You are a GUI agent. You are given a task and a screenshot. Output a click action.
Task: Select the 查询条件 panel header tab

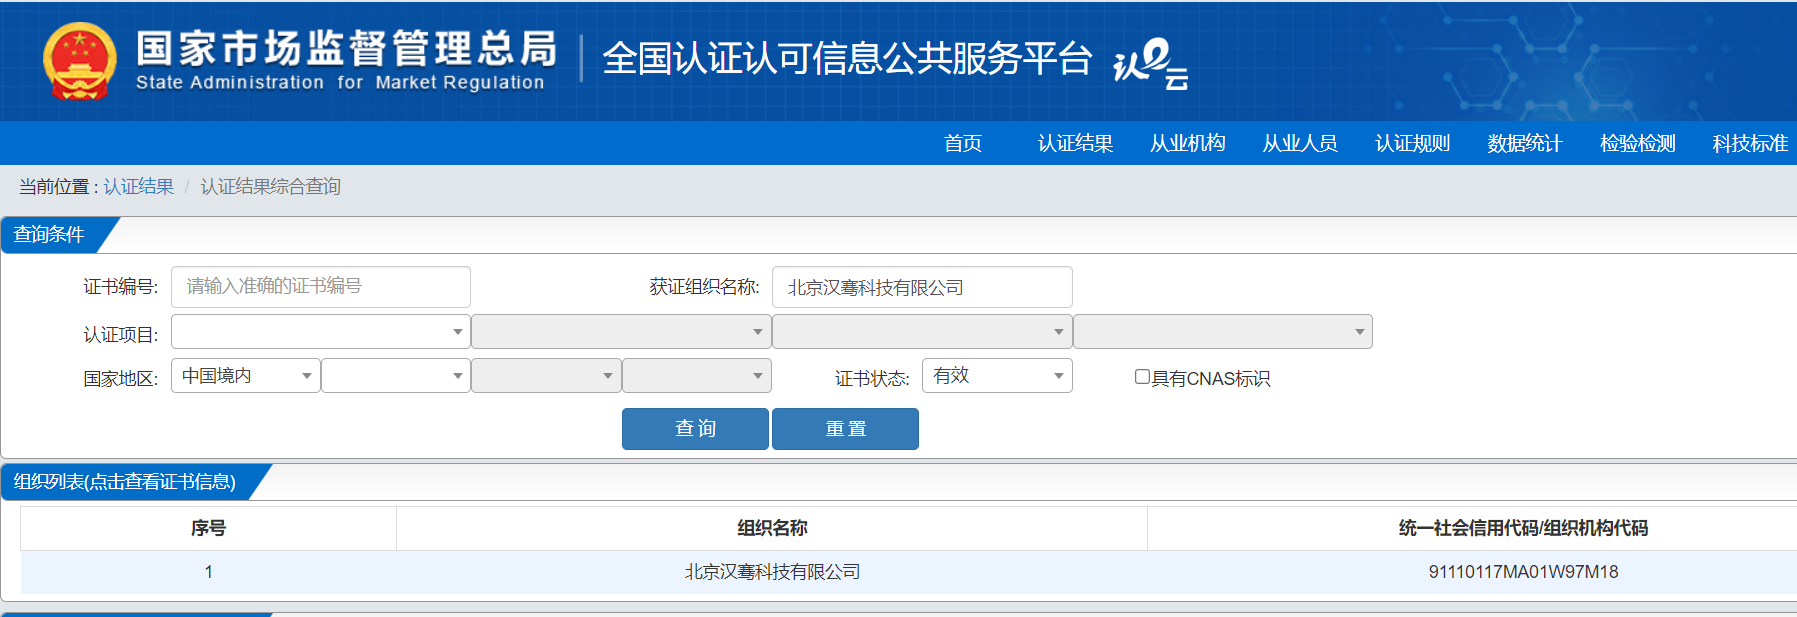click(x=50, y=235)
